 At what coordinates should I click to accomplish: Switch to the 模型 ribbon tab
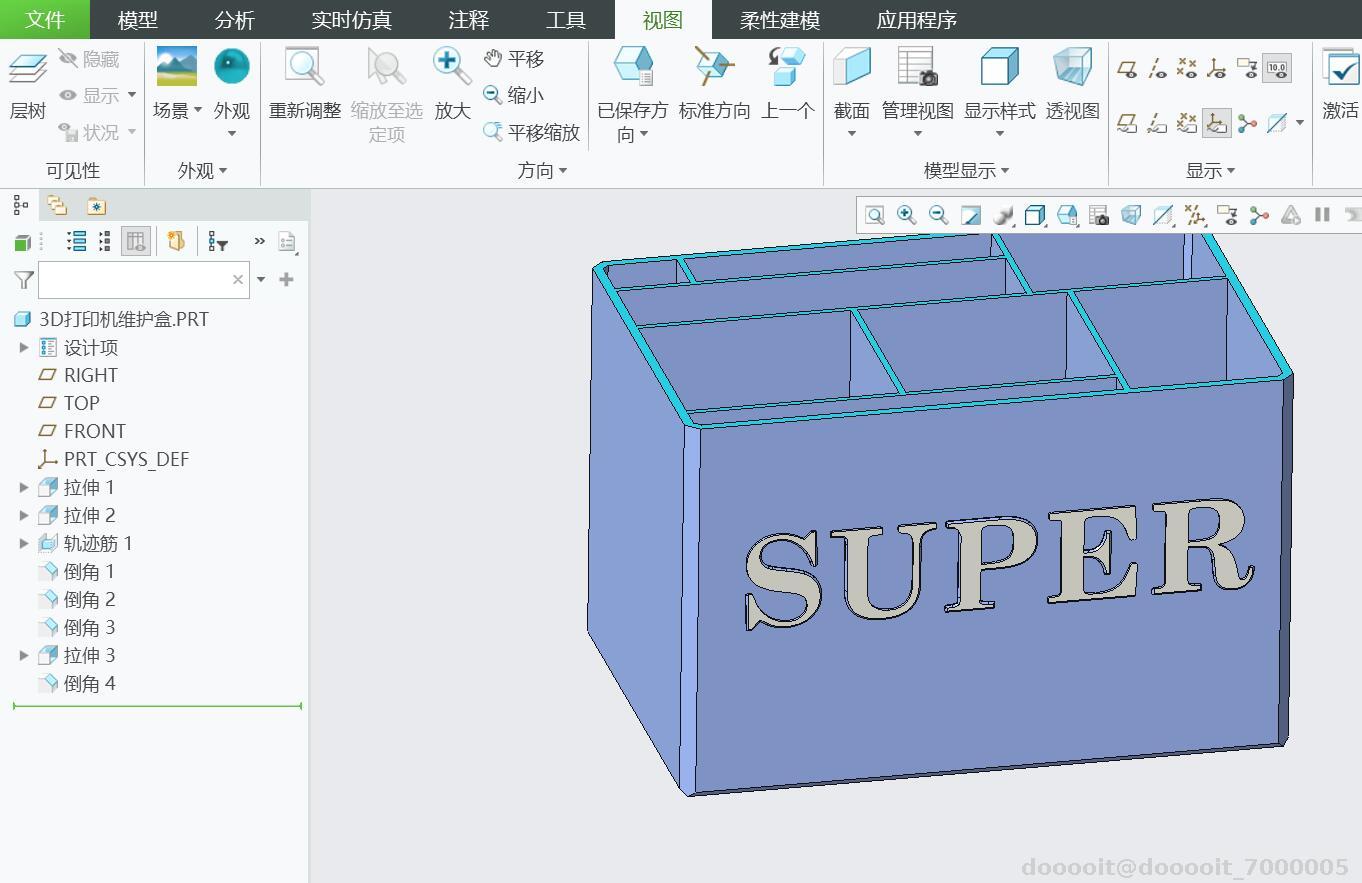[137, 20]
